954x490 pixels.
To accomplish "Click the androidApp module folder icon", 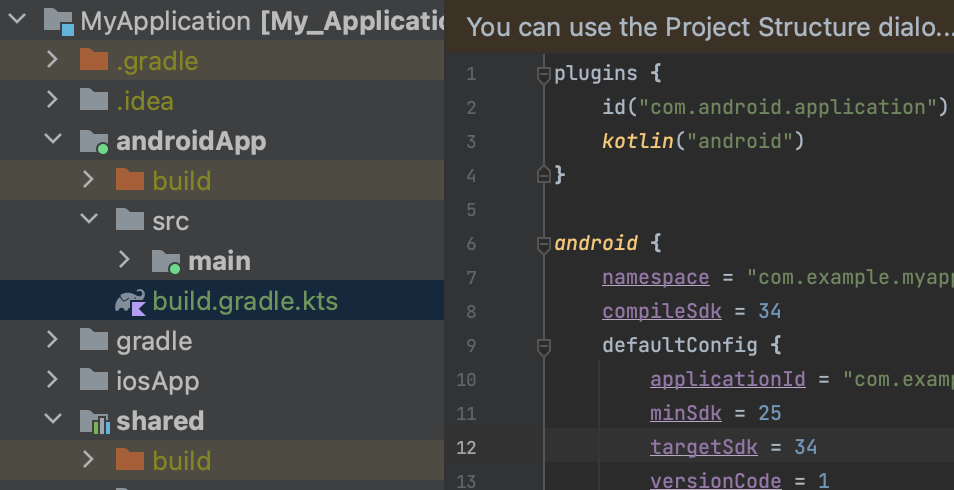I will pyautogui.click(x=94, y=141).
